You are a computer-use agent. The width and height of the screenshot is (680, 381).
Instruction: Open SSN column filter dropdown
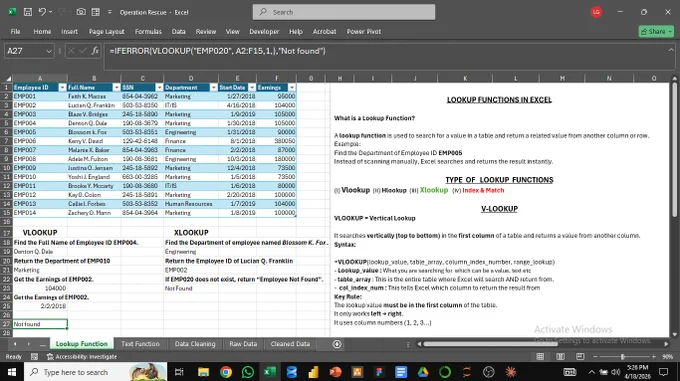point(159,88)
